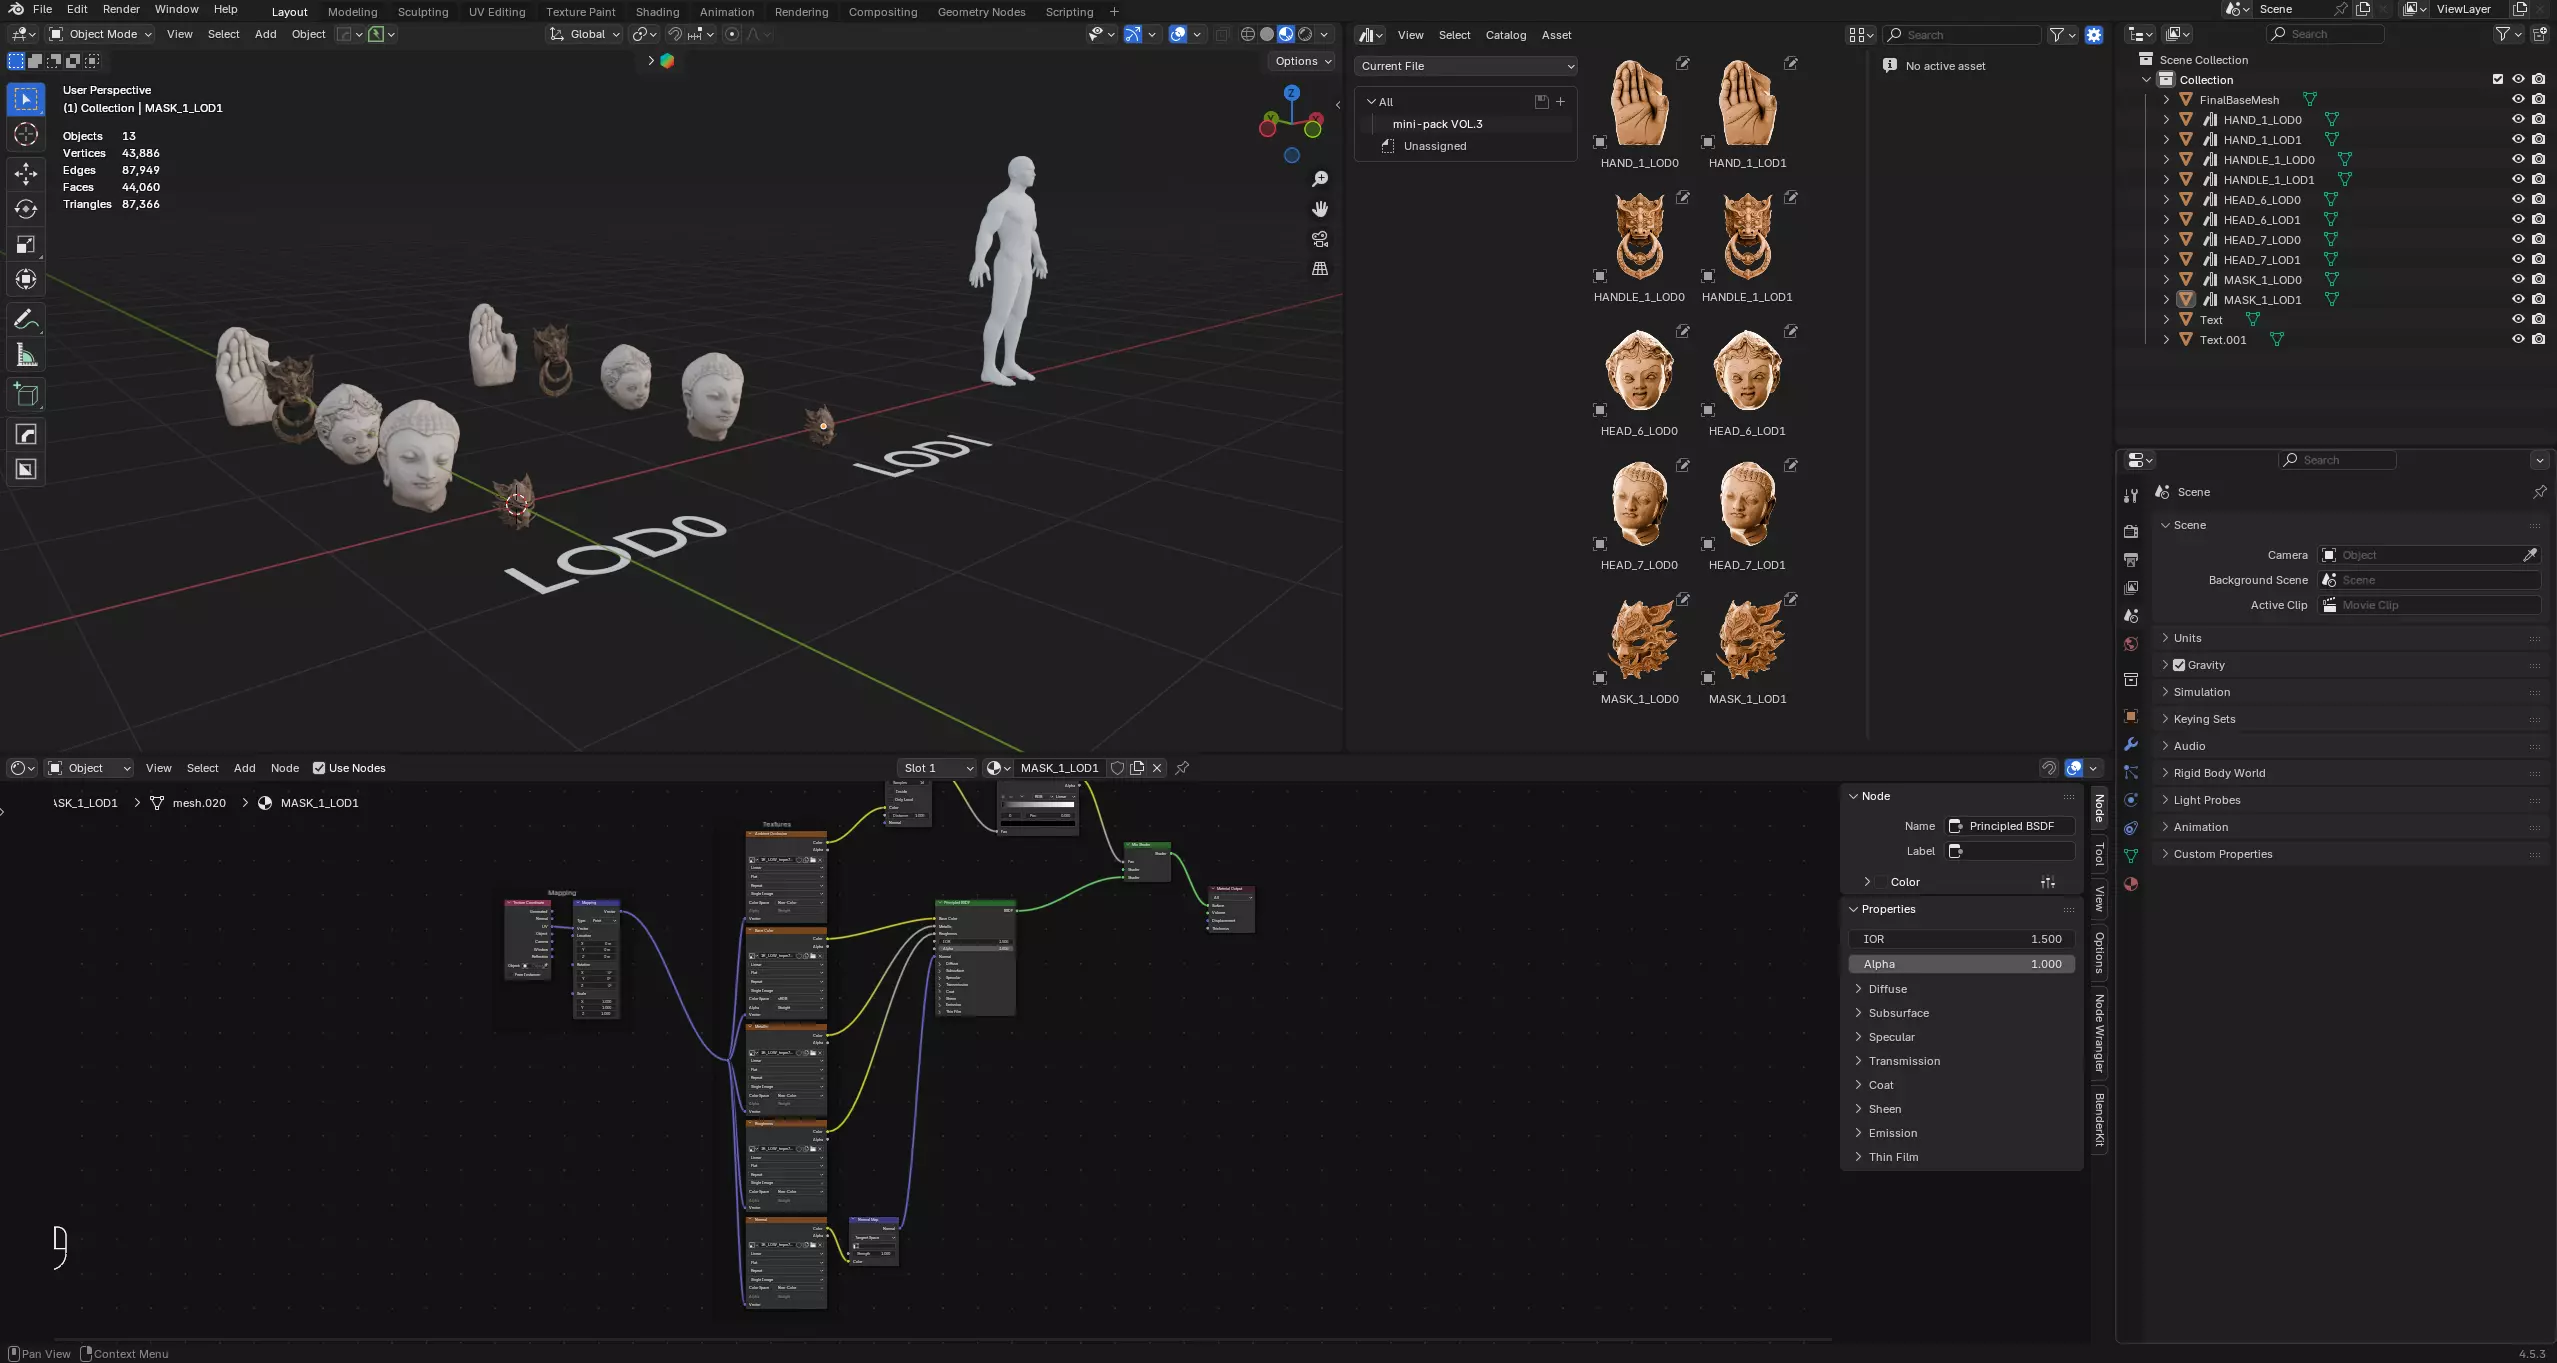Toggle camera view icon in viewport
This screenshot has height=1363, width=2557.
[1320, 239]
